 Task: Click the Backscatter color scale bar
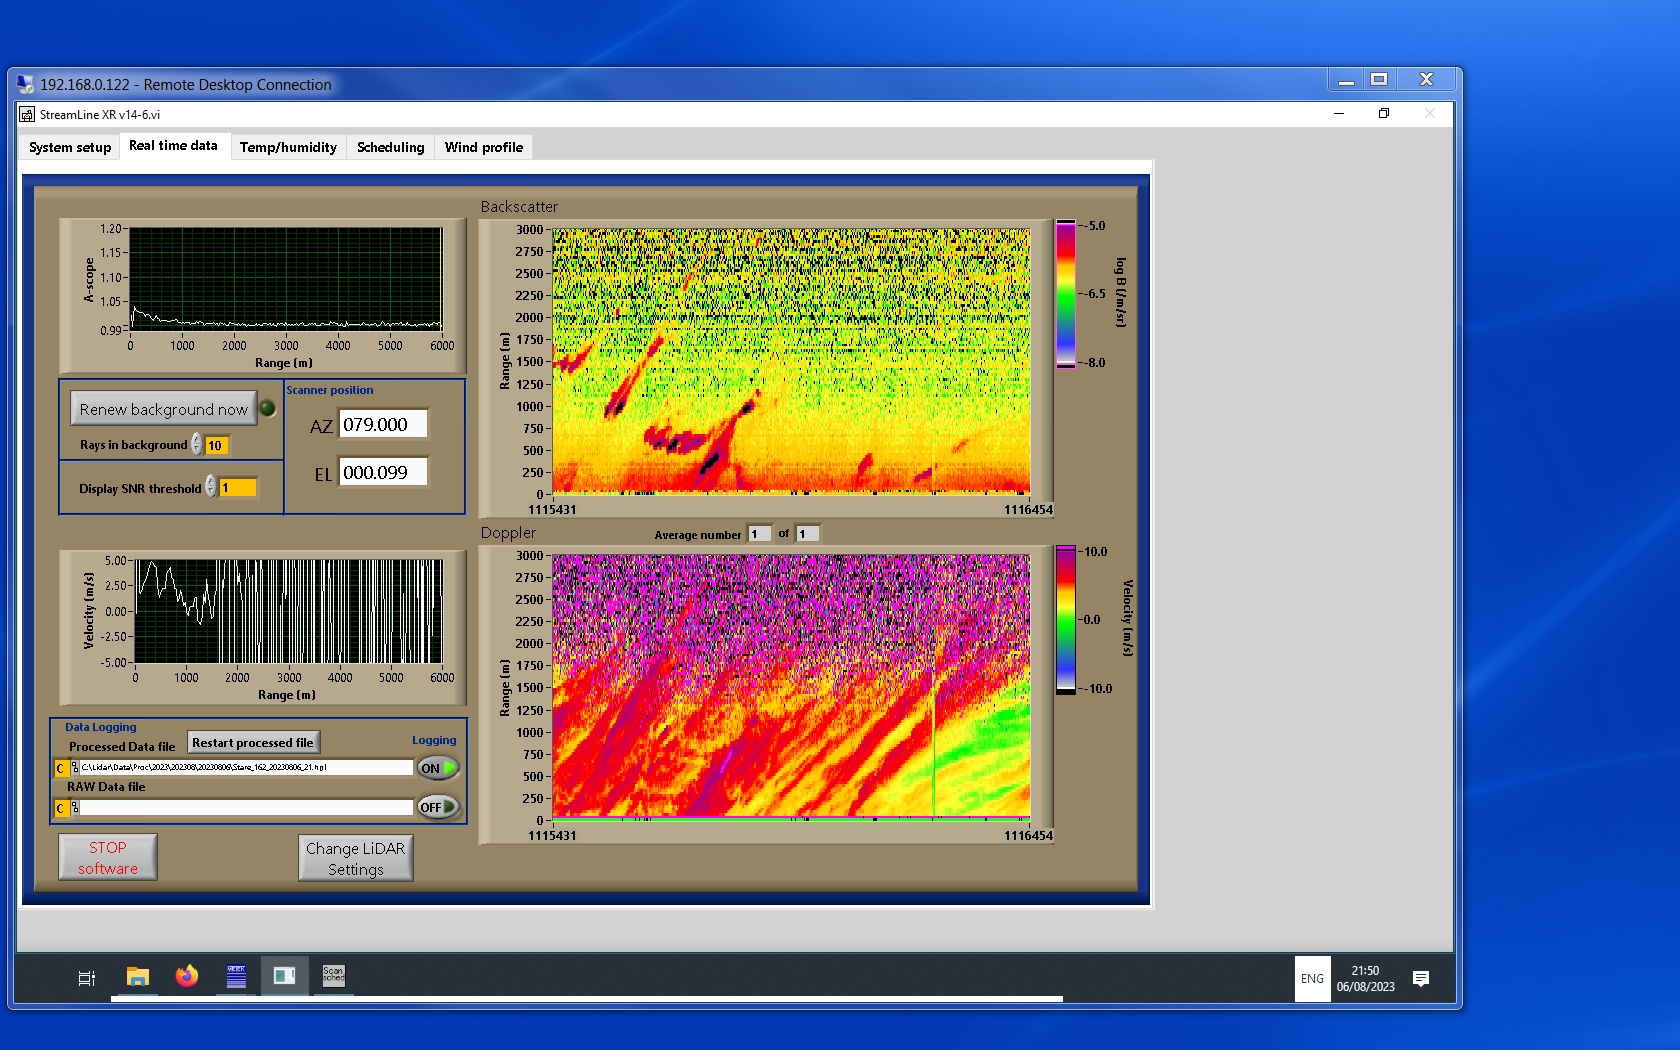[x=1066, y=294]
